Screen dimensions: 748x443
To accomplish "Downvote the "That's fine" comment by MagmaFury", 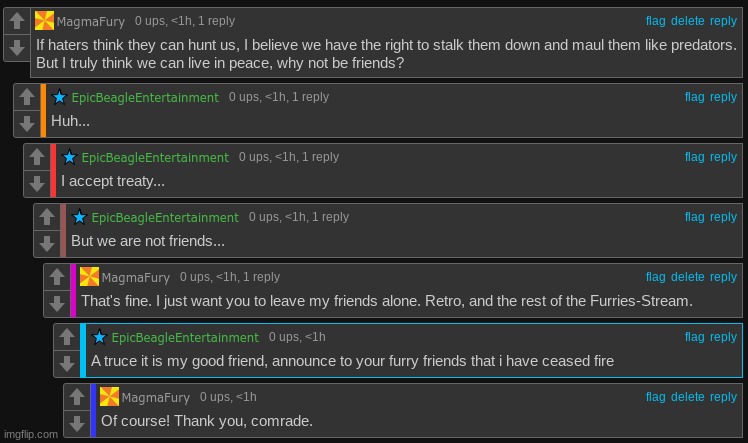I will pyautogui.click(x=57, y=303).
